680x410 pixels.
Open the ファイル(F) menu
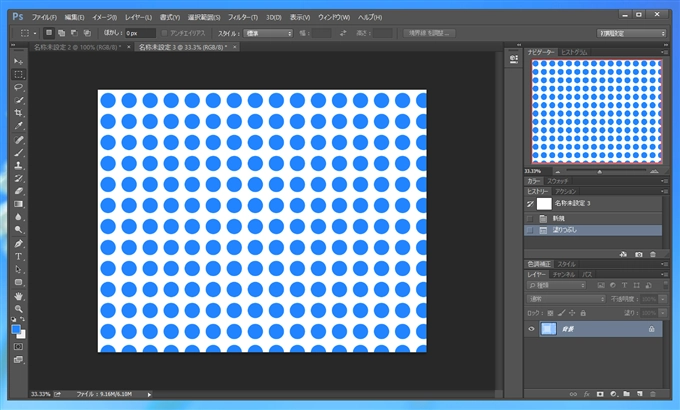(44, 17)
